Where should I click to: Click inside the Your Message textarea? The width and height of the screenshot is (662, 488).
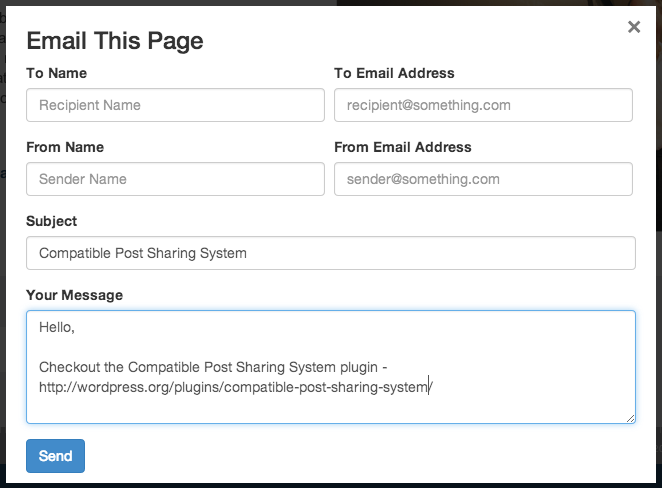click(331, 367)
